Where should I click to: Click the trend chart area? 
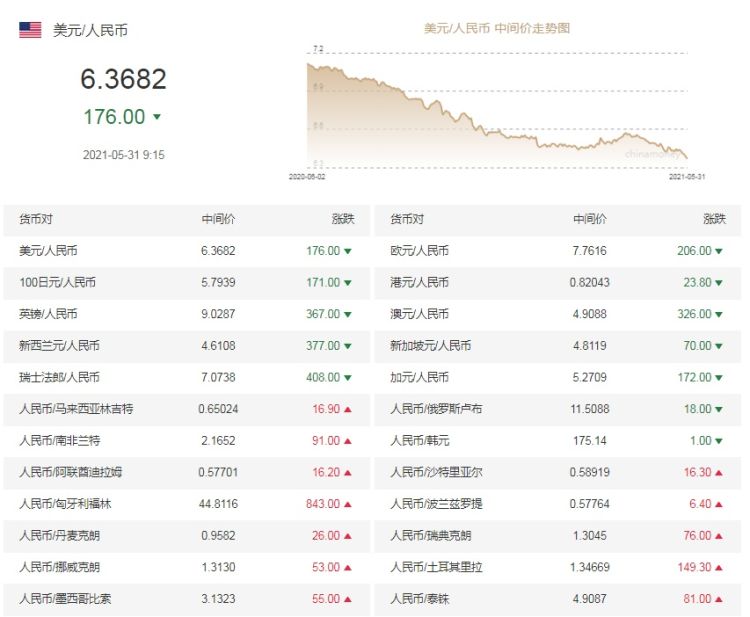click(x=497, y=110)
